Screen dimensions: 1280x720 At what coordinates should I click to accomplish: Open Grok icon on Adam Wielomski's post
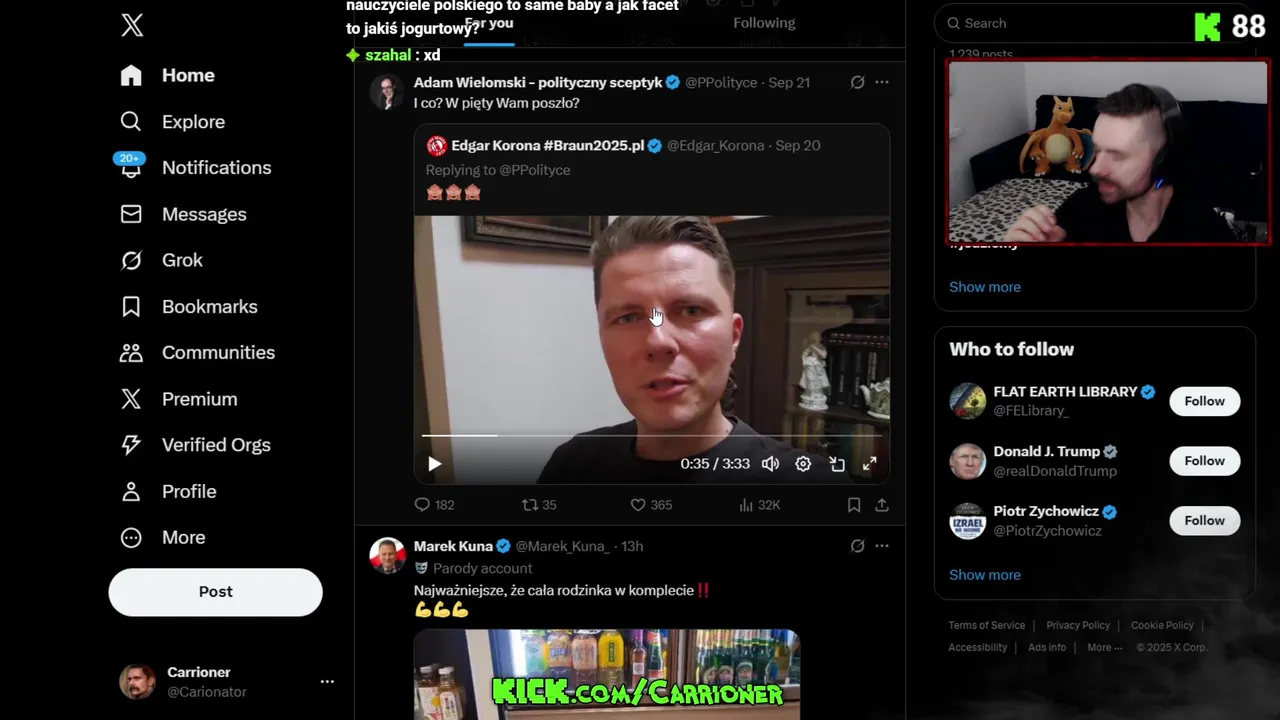coord(857,82)
